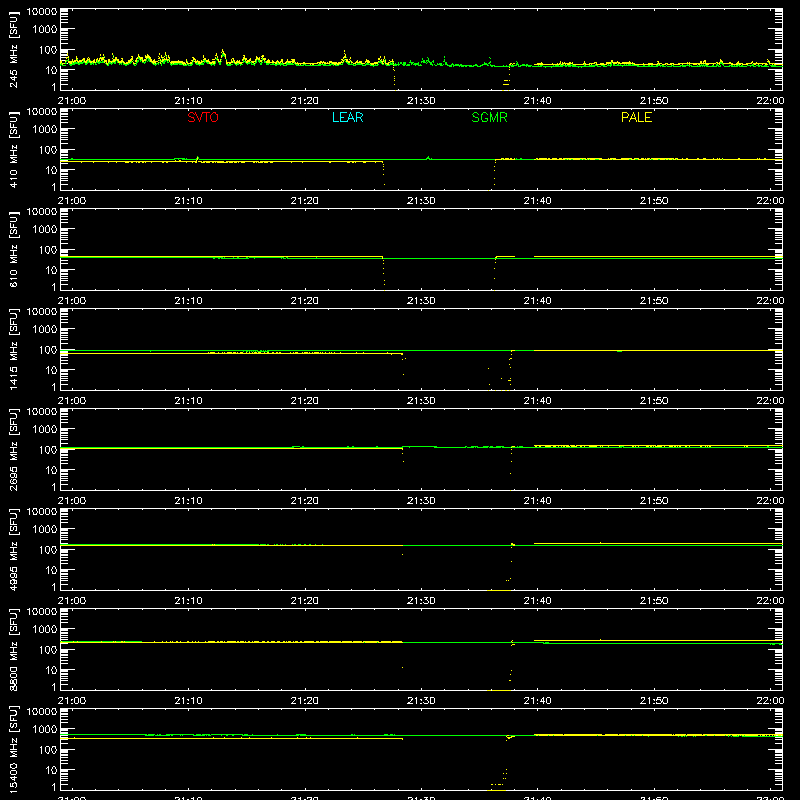Screen dimensions: 800x800
Task: Click the 10000 y-axis value in 245 MHz panel
Action: point(42,12)
